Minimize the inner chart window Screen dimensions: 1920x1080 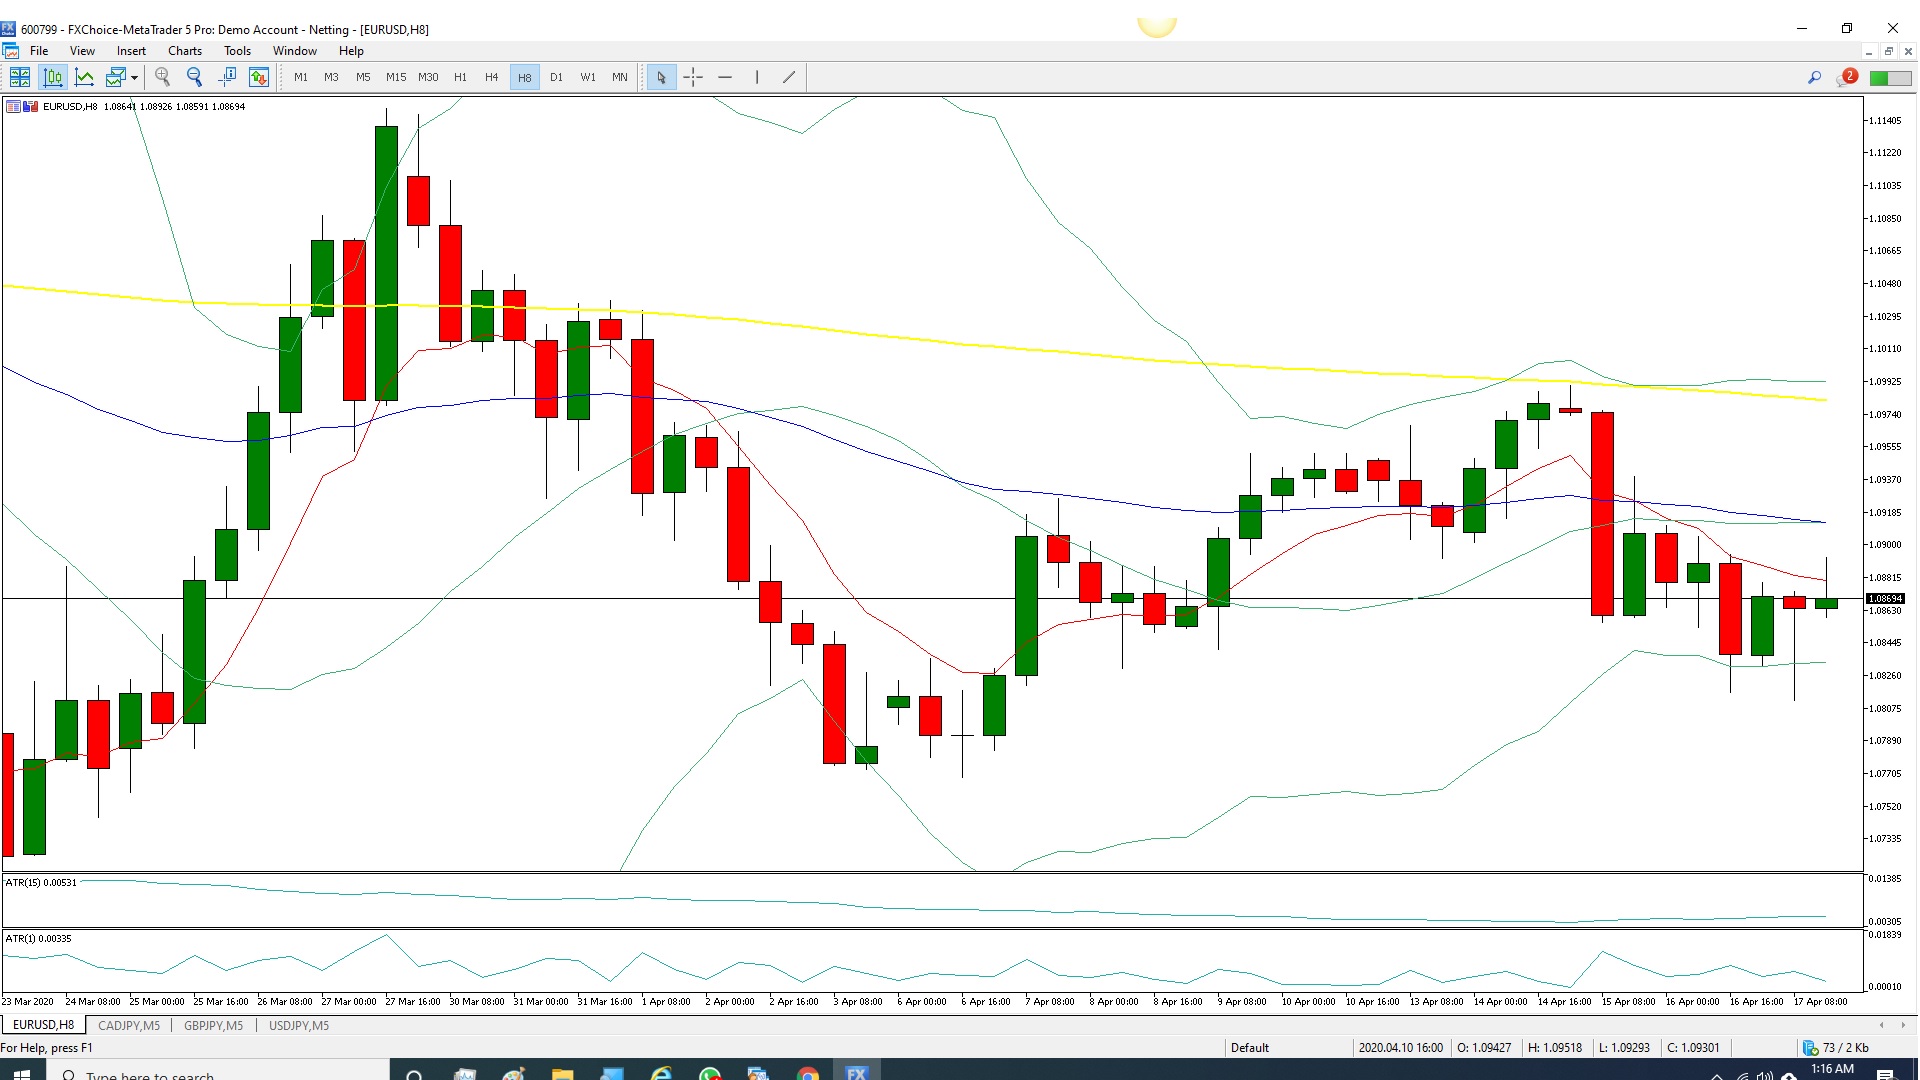1868,51
